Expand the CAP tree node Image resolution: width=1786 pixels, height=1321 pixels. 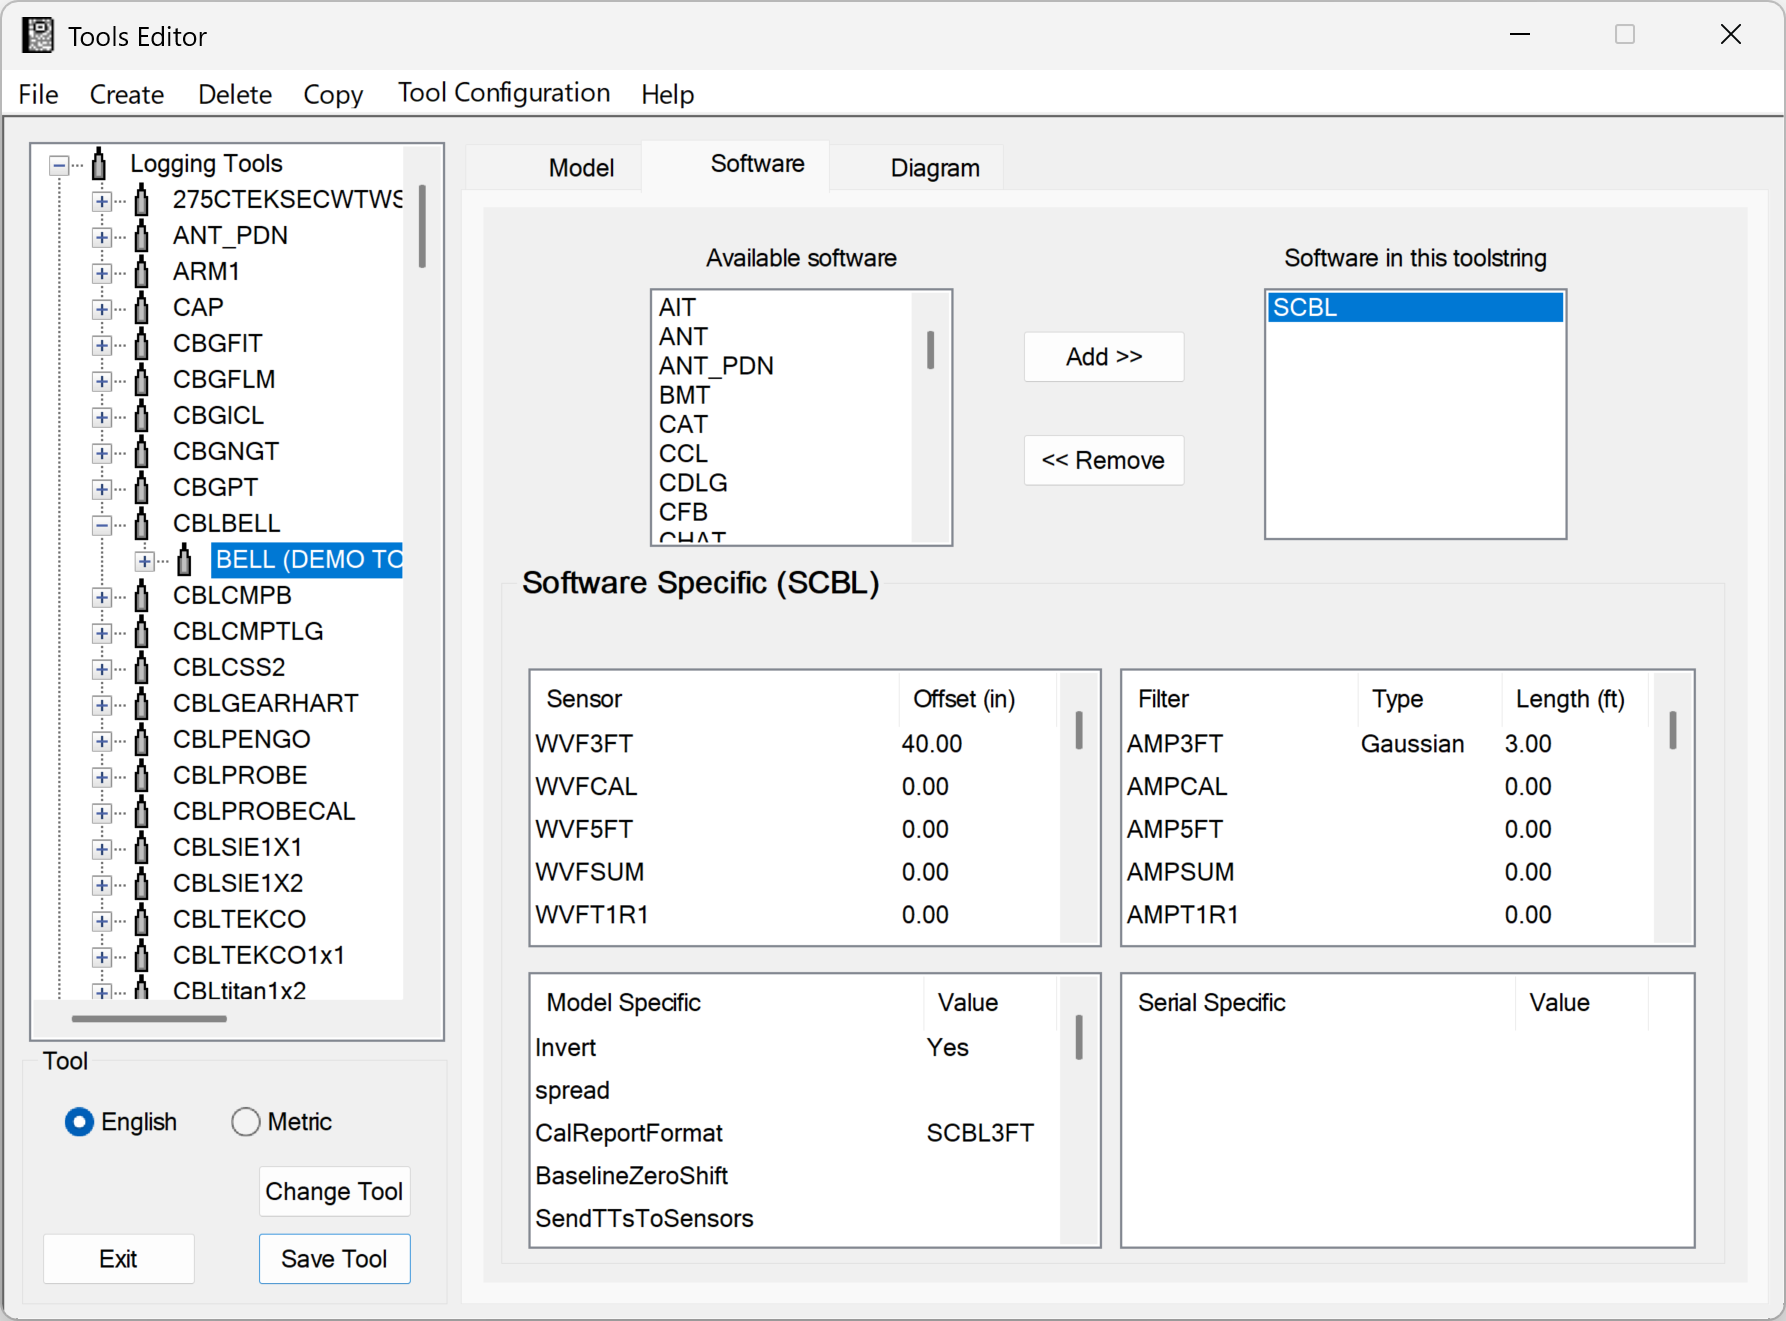click(102, 309)
